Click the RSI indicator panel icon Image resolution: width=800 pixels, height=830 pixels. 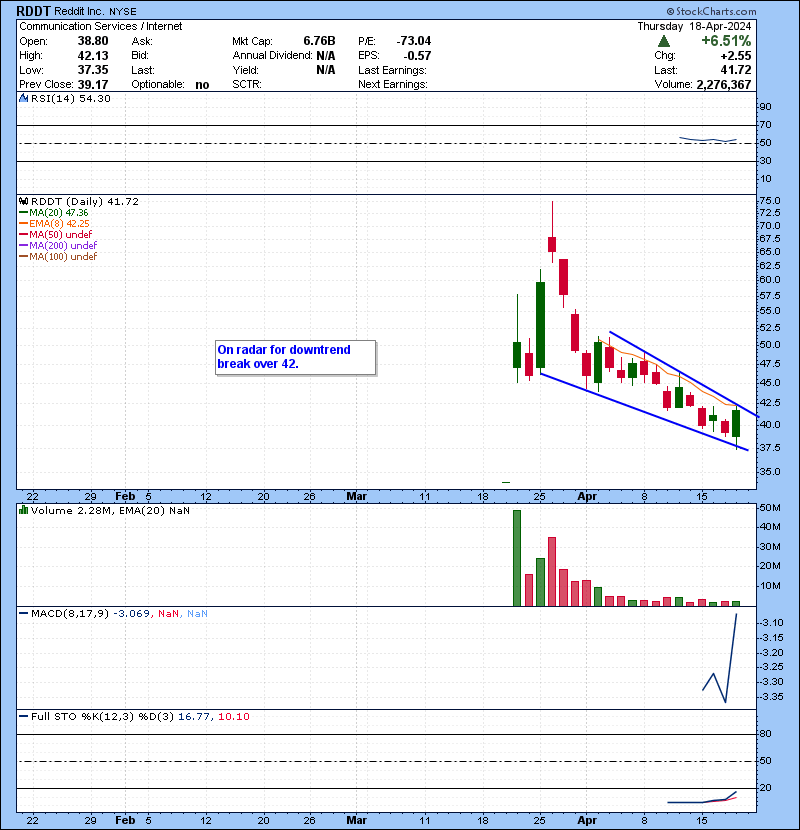(23, 98)
